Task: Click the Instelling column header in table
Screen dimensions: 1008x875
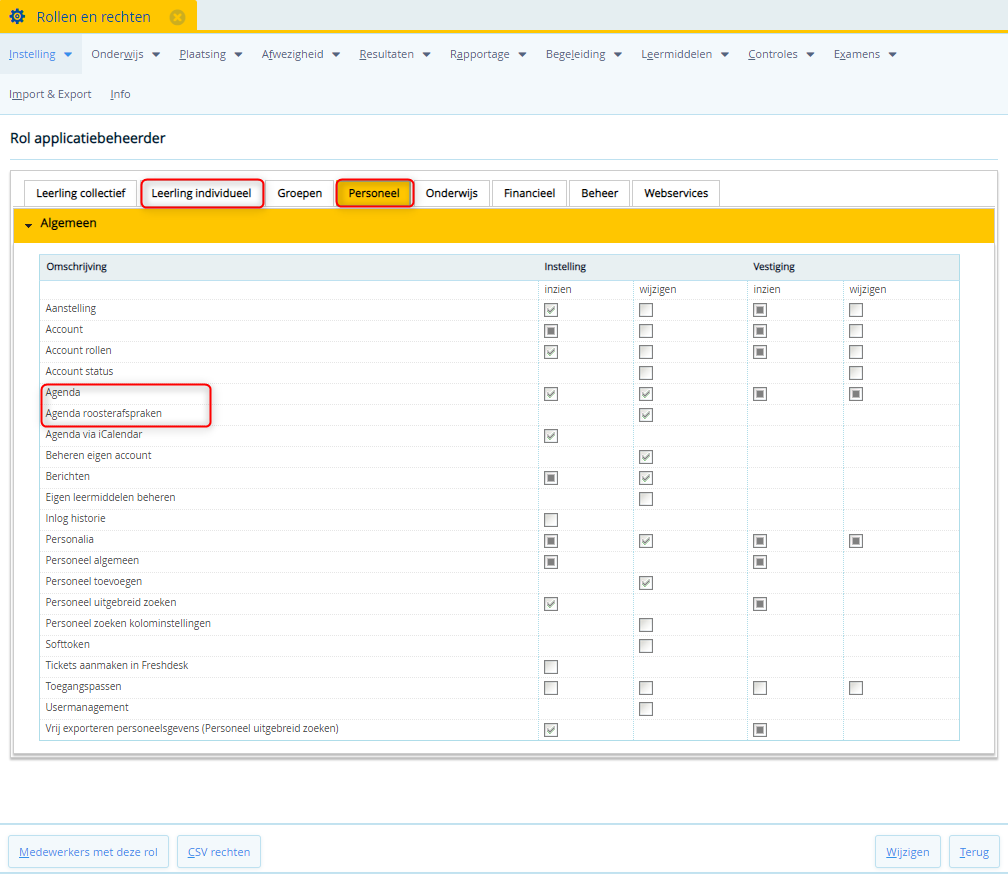Action: pyautogui.click(x=565, y=267)
